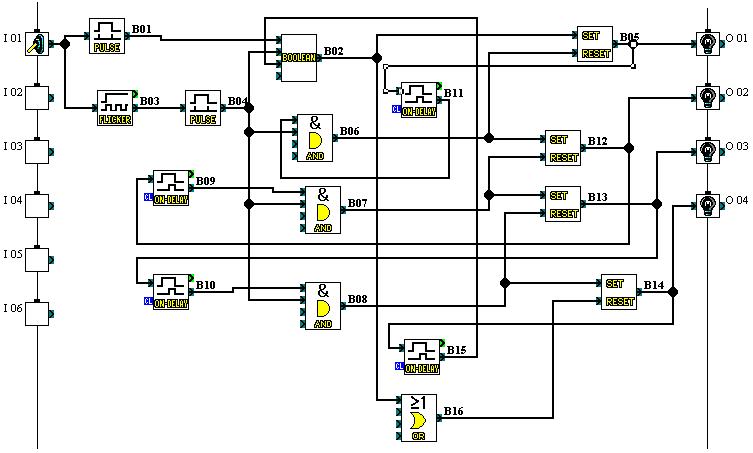Viewport: 753px width, 453px height.
Task: Click the O01 output label
Action: click(737, 38)
